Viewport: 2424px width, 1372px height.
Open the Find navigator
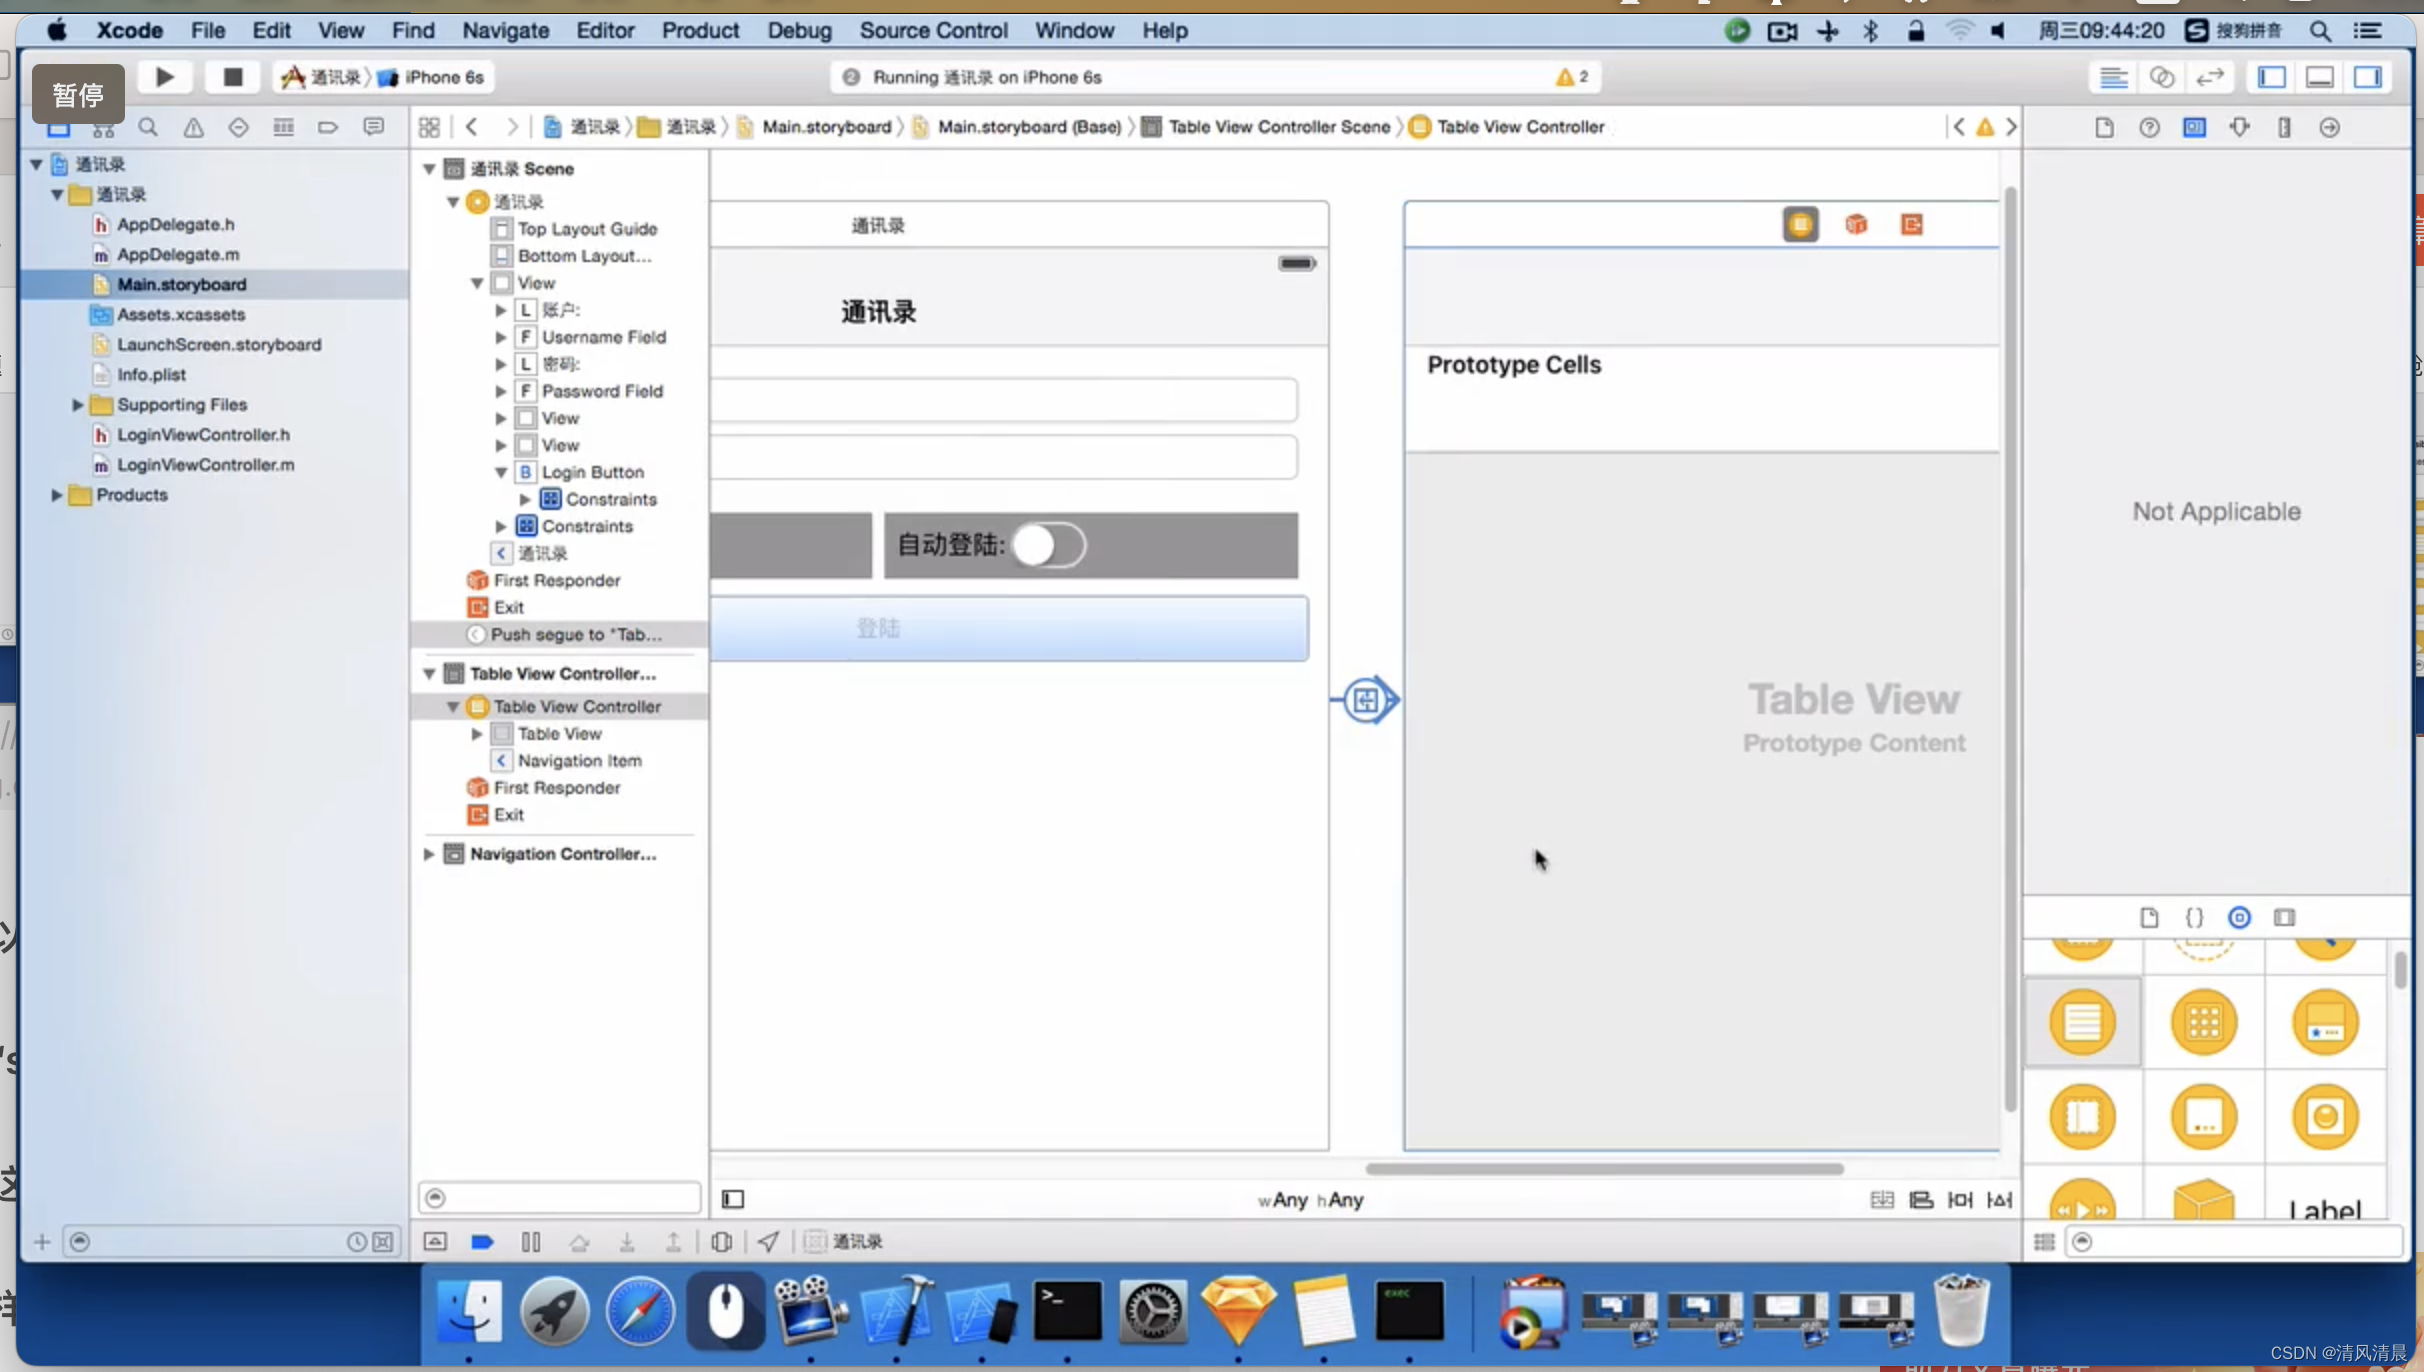148,127
